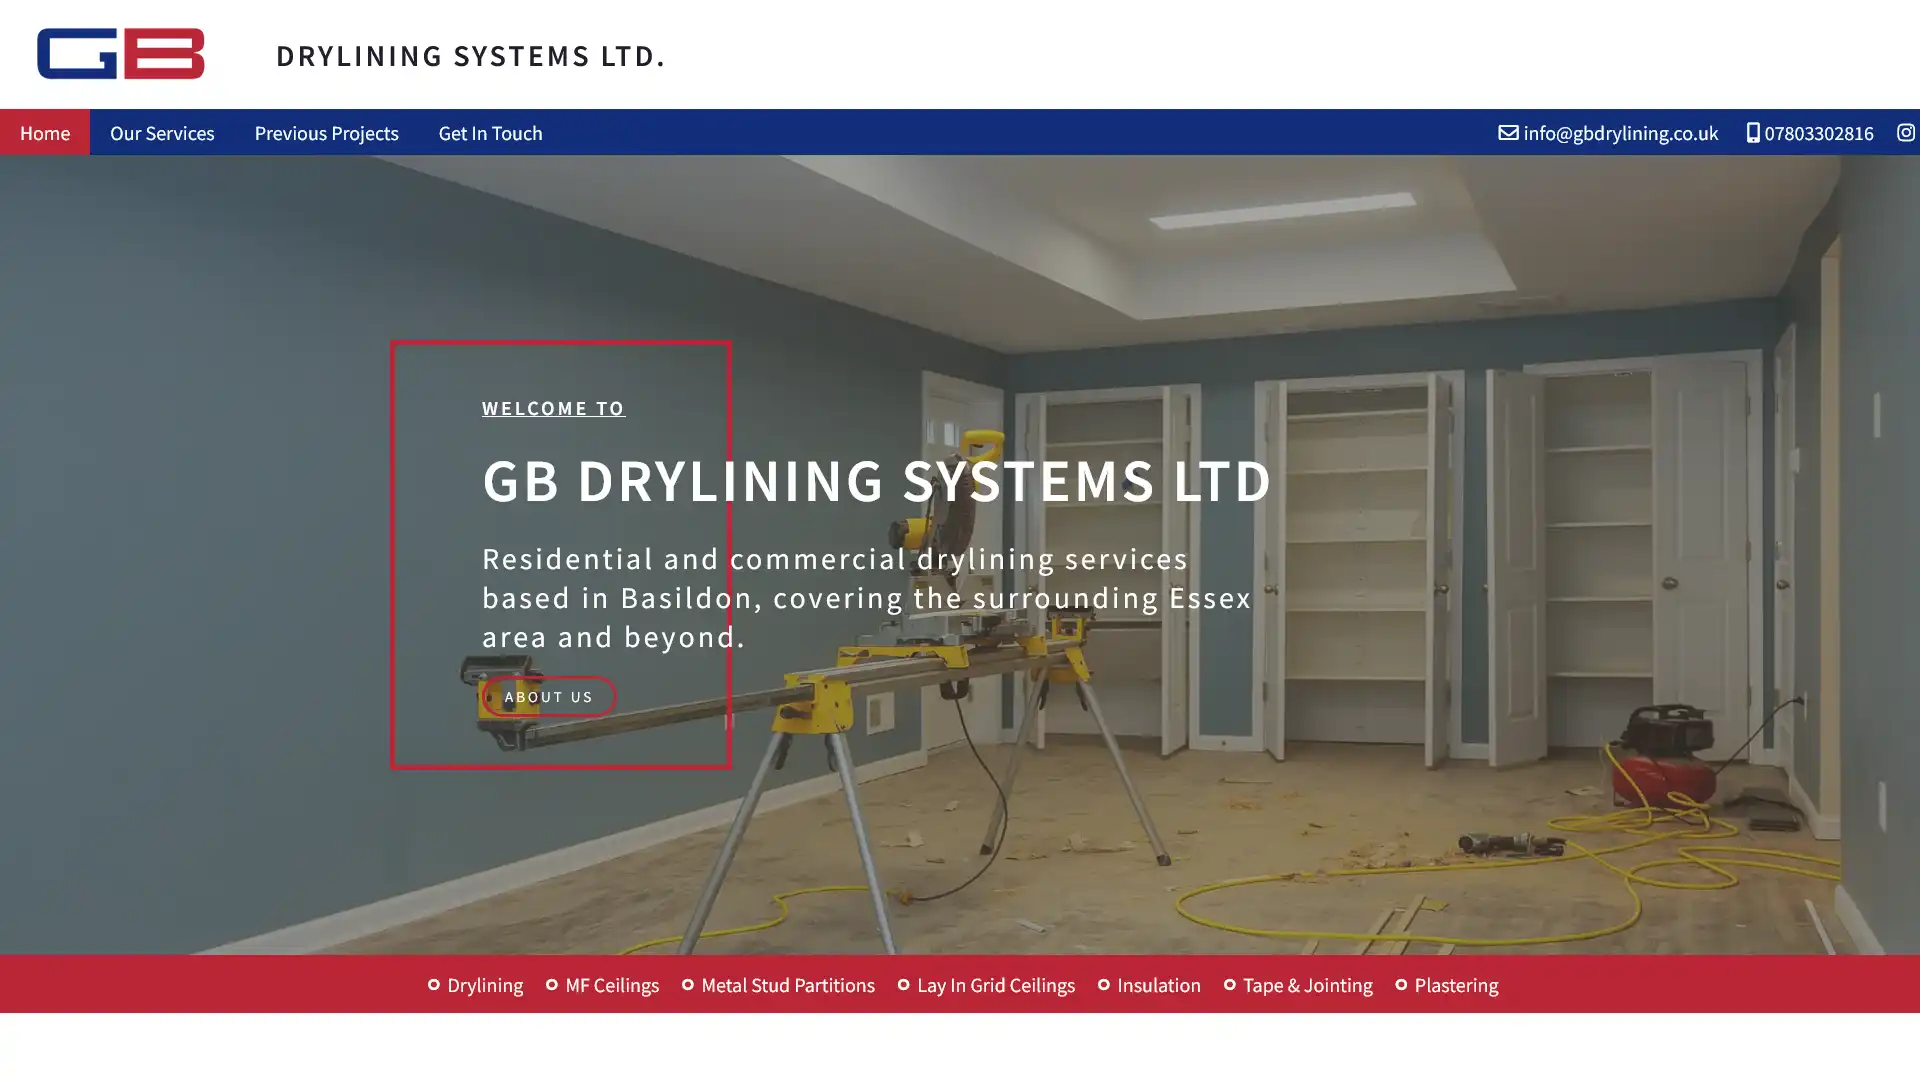Click the Drylining Systems Ltd. site title
The width and height of the screenshot is (1920, 1080).
tap(470, 55)
